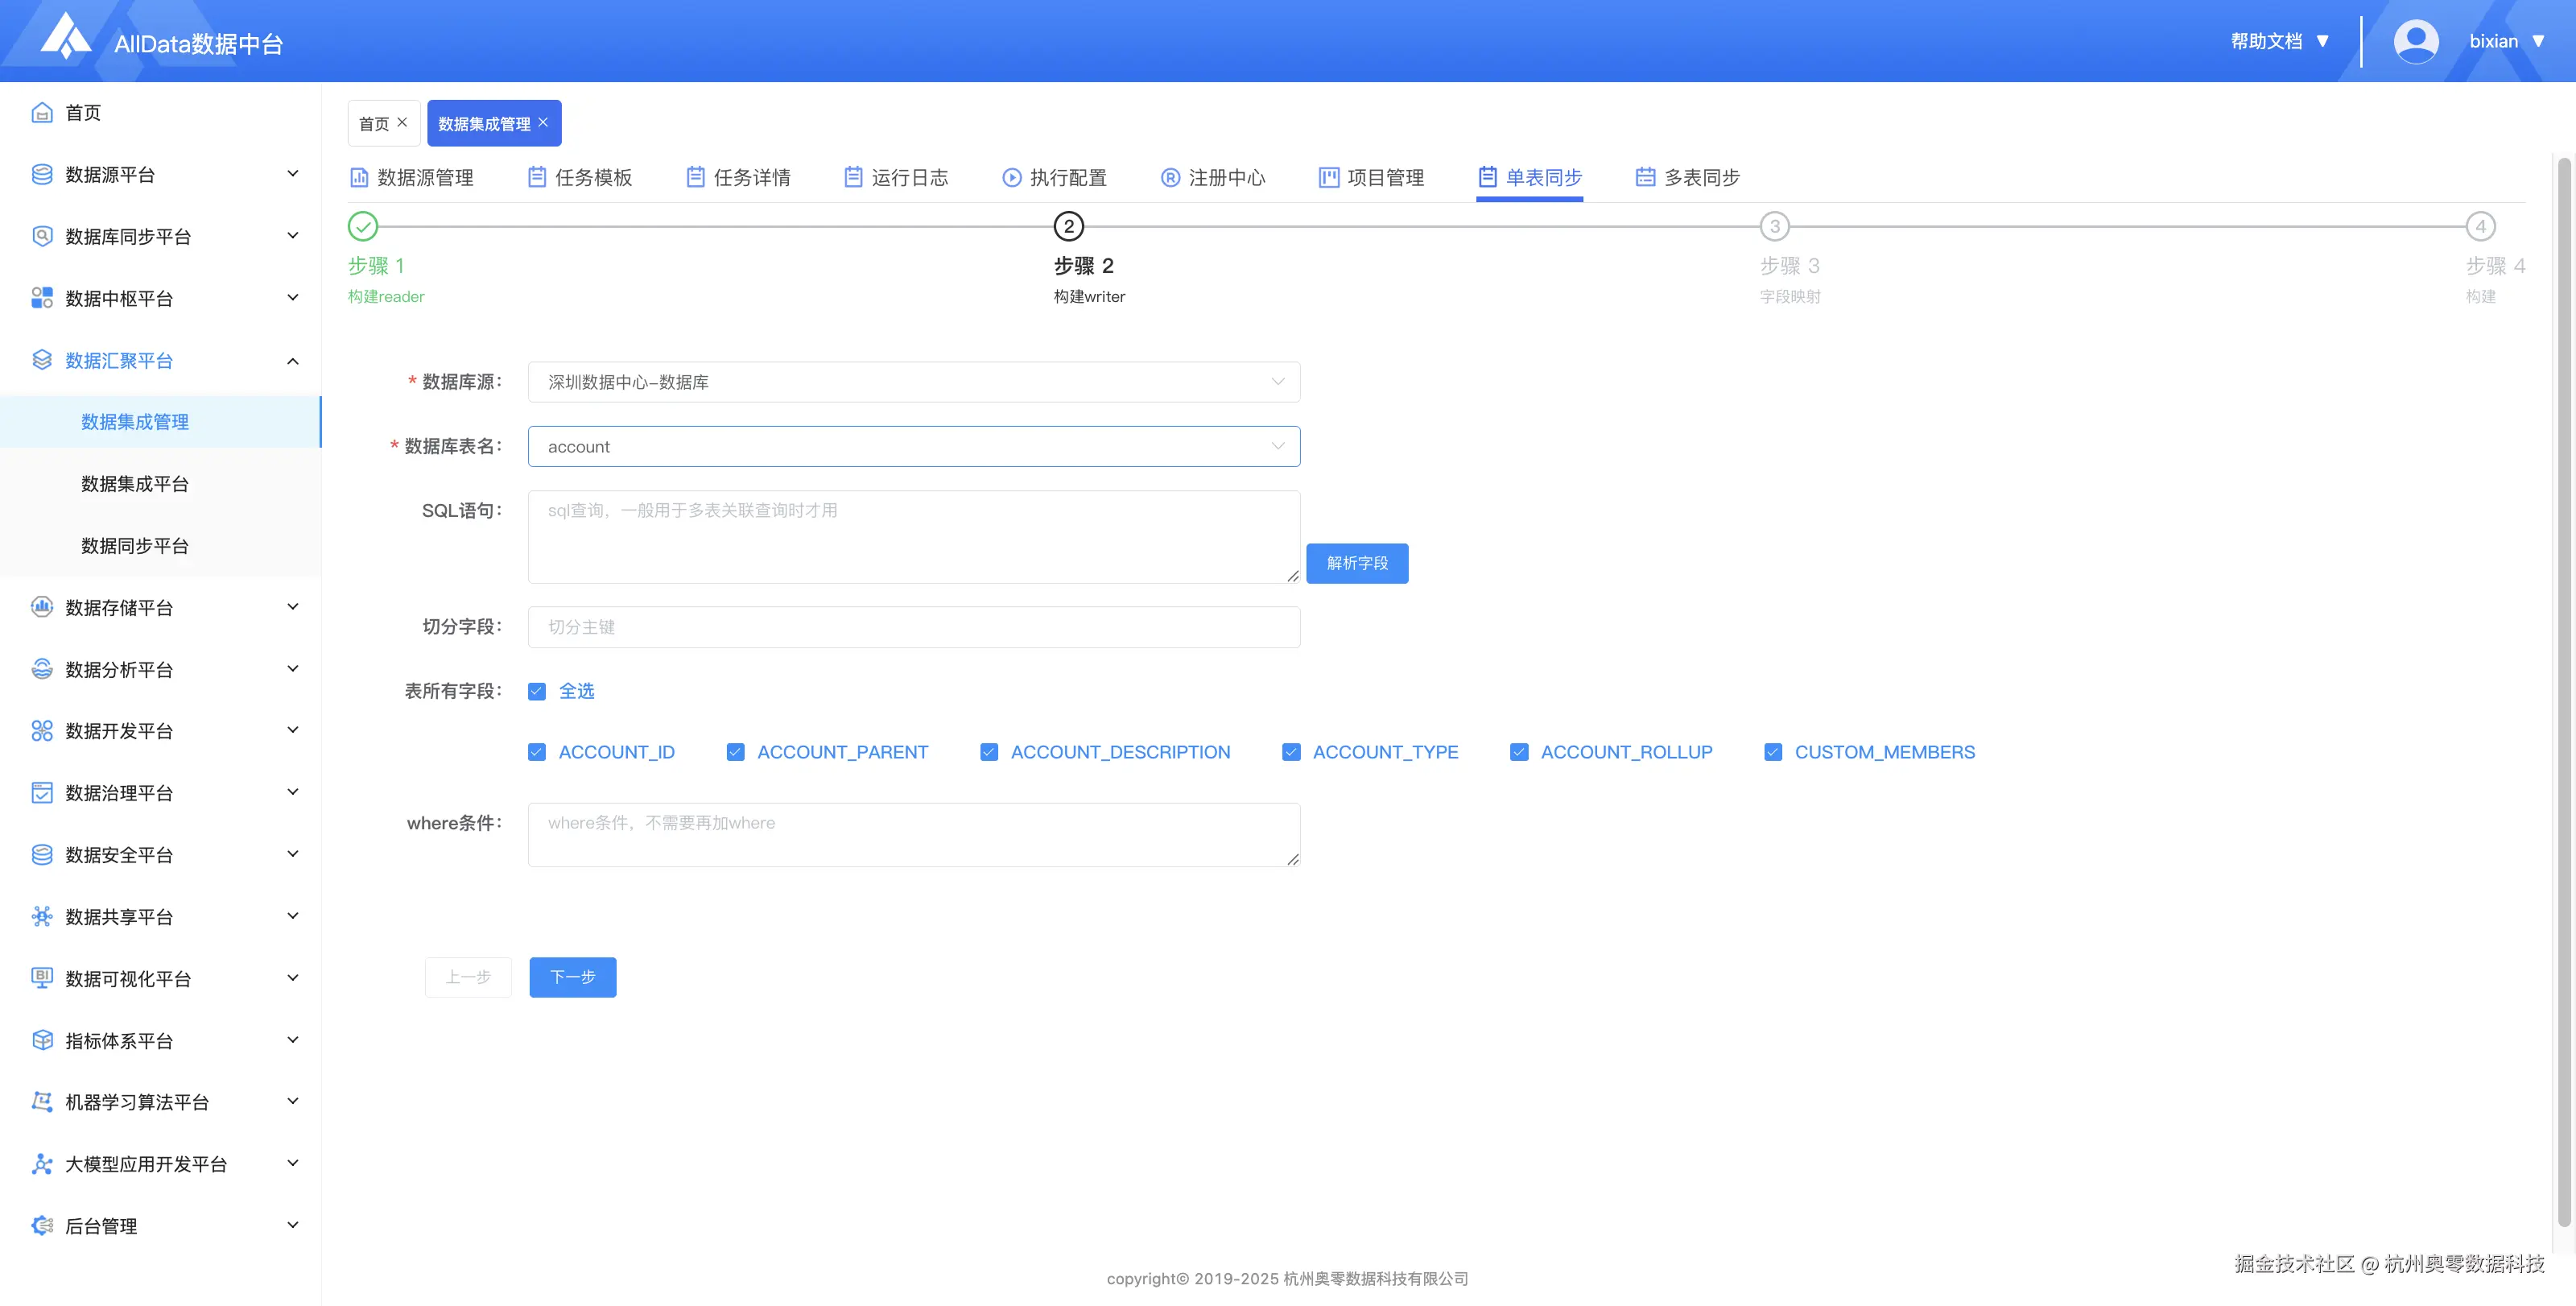This screenshot has width=2576, height=1306.
Task: Click the 机器学习算法平台 sidebar icon
Action: point(42,1101)
